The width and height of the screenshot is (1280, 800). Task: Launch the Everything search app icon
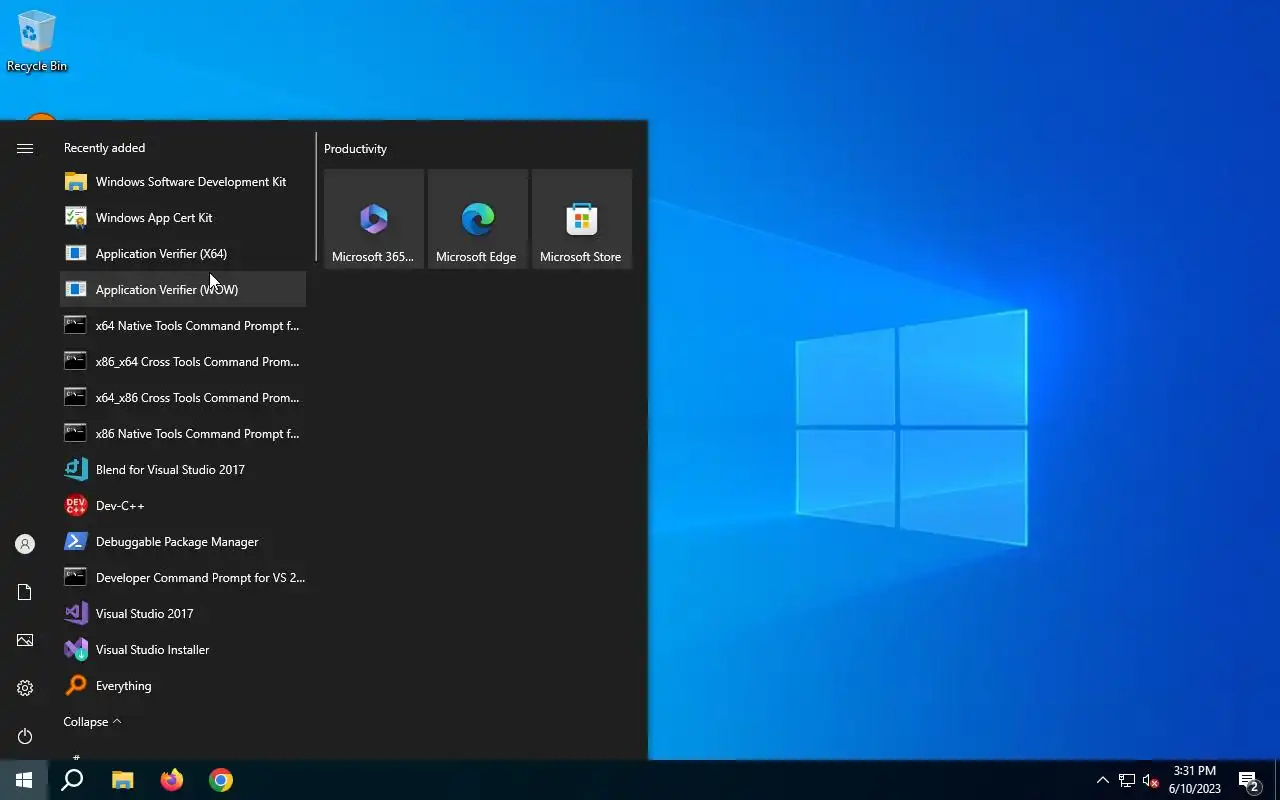tap(76, 686)
